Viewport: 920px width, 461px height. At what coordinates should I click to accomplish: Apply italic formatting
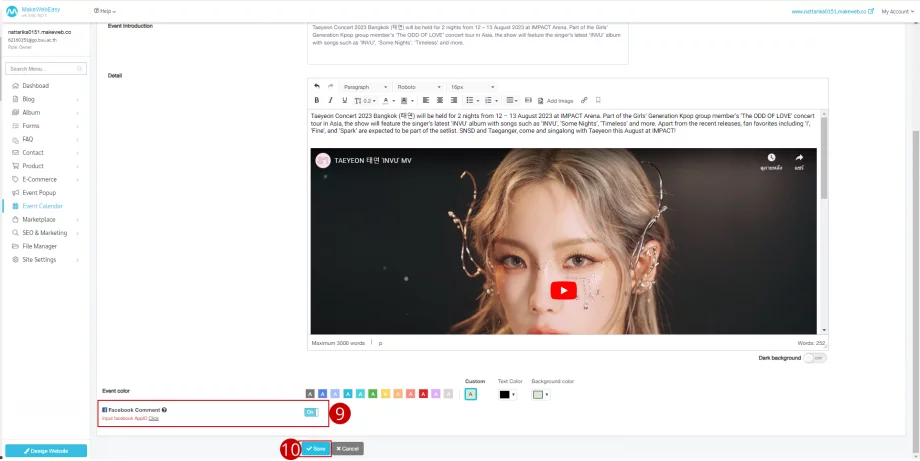(330, 100)
